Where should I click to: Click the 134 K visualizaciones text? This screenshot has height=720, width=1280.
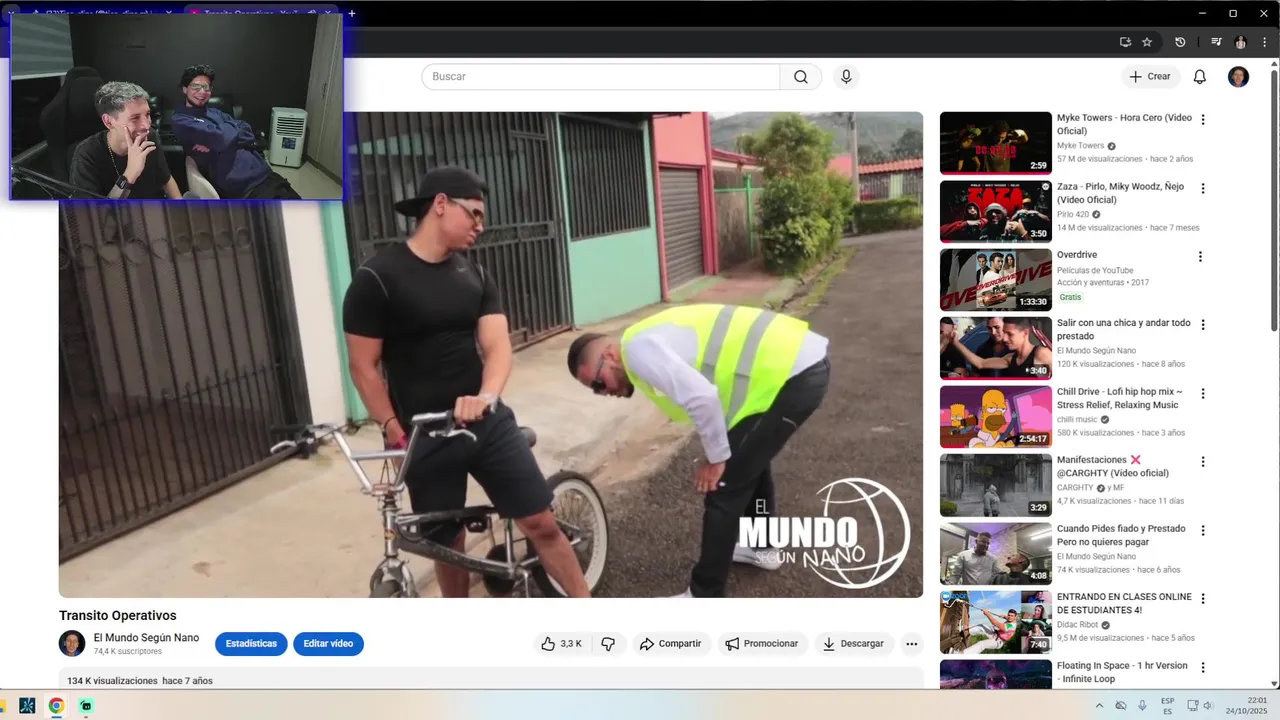tap(112, 681)
